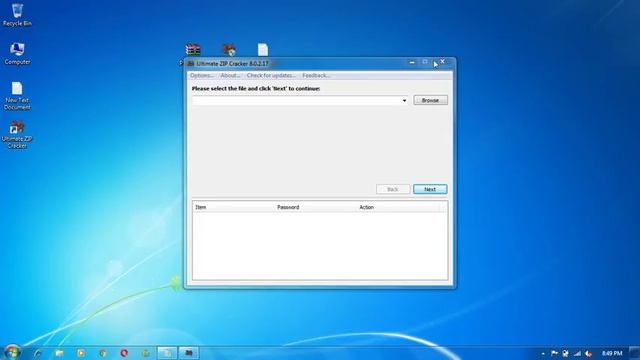Image resolution: width=640 pixels, height=360 pixels.
Task: Open the volume tray icon
Action: coord(589,353)
